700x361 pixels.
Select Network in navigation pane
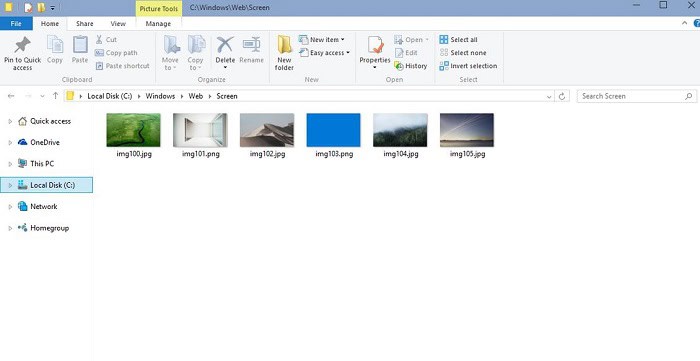click(38, 207)
